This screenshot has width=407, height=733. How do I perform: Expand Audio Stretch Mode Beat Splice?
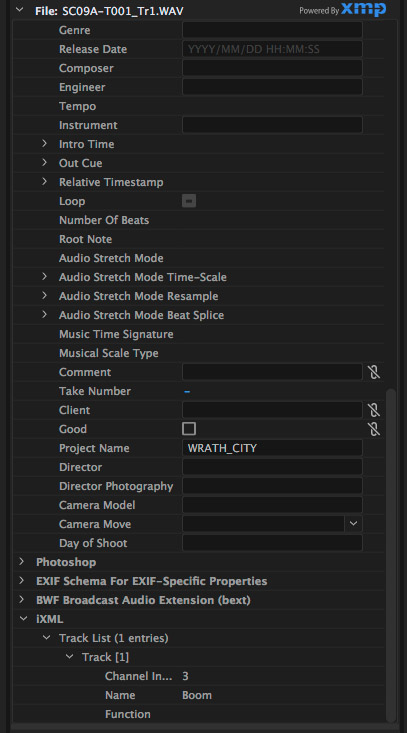[44, 315]
